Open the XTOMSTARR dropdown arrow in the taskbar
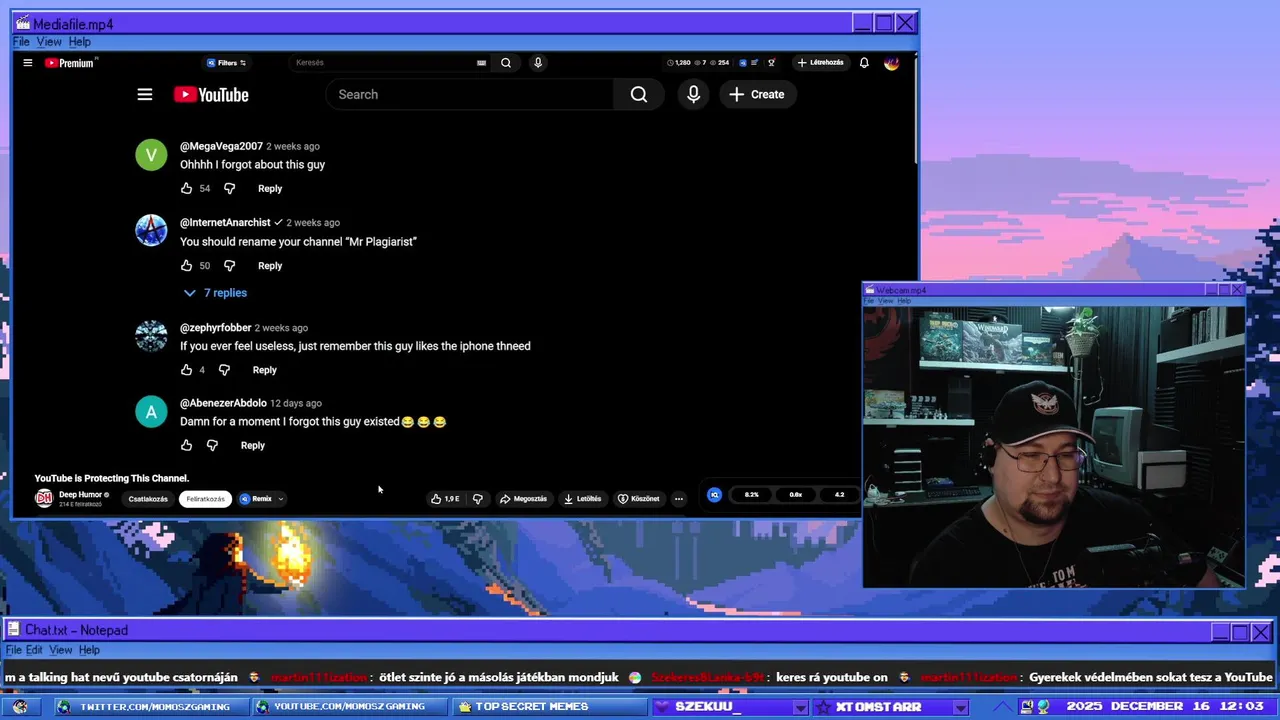Viewport: 1280px width, 720px height. click(960, 708)
